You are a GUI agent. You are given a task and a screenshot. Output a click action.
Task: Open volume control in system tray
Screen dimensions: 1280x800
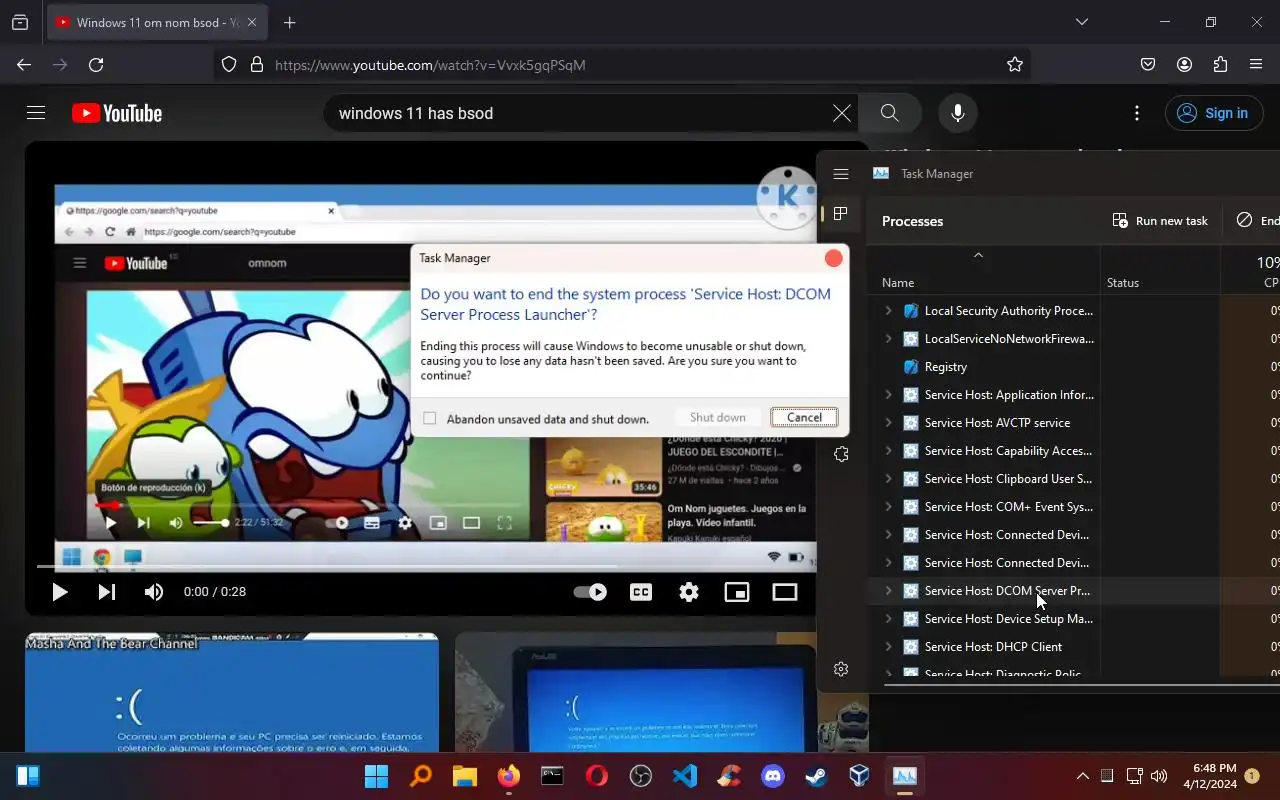(x=1159, y=776)
